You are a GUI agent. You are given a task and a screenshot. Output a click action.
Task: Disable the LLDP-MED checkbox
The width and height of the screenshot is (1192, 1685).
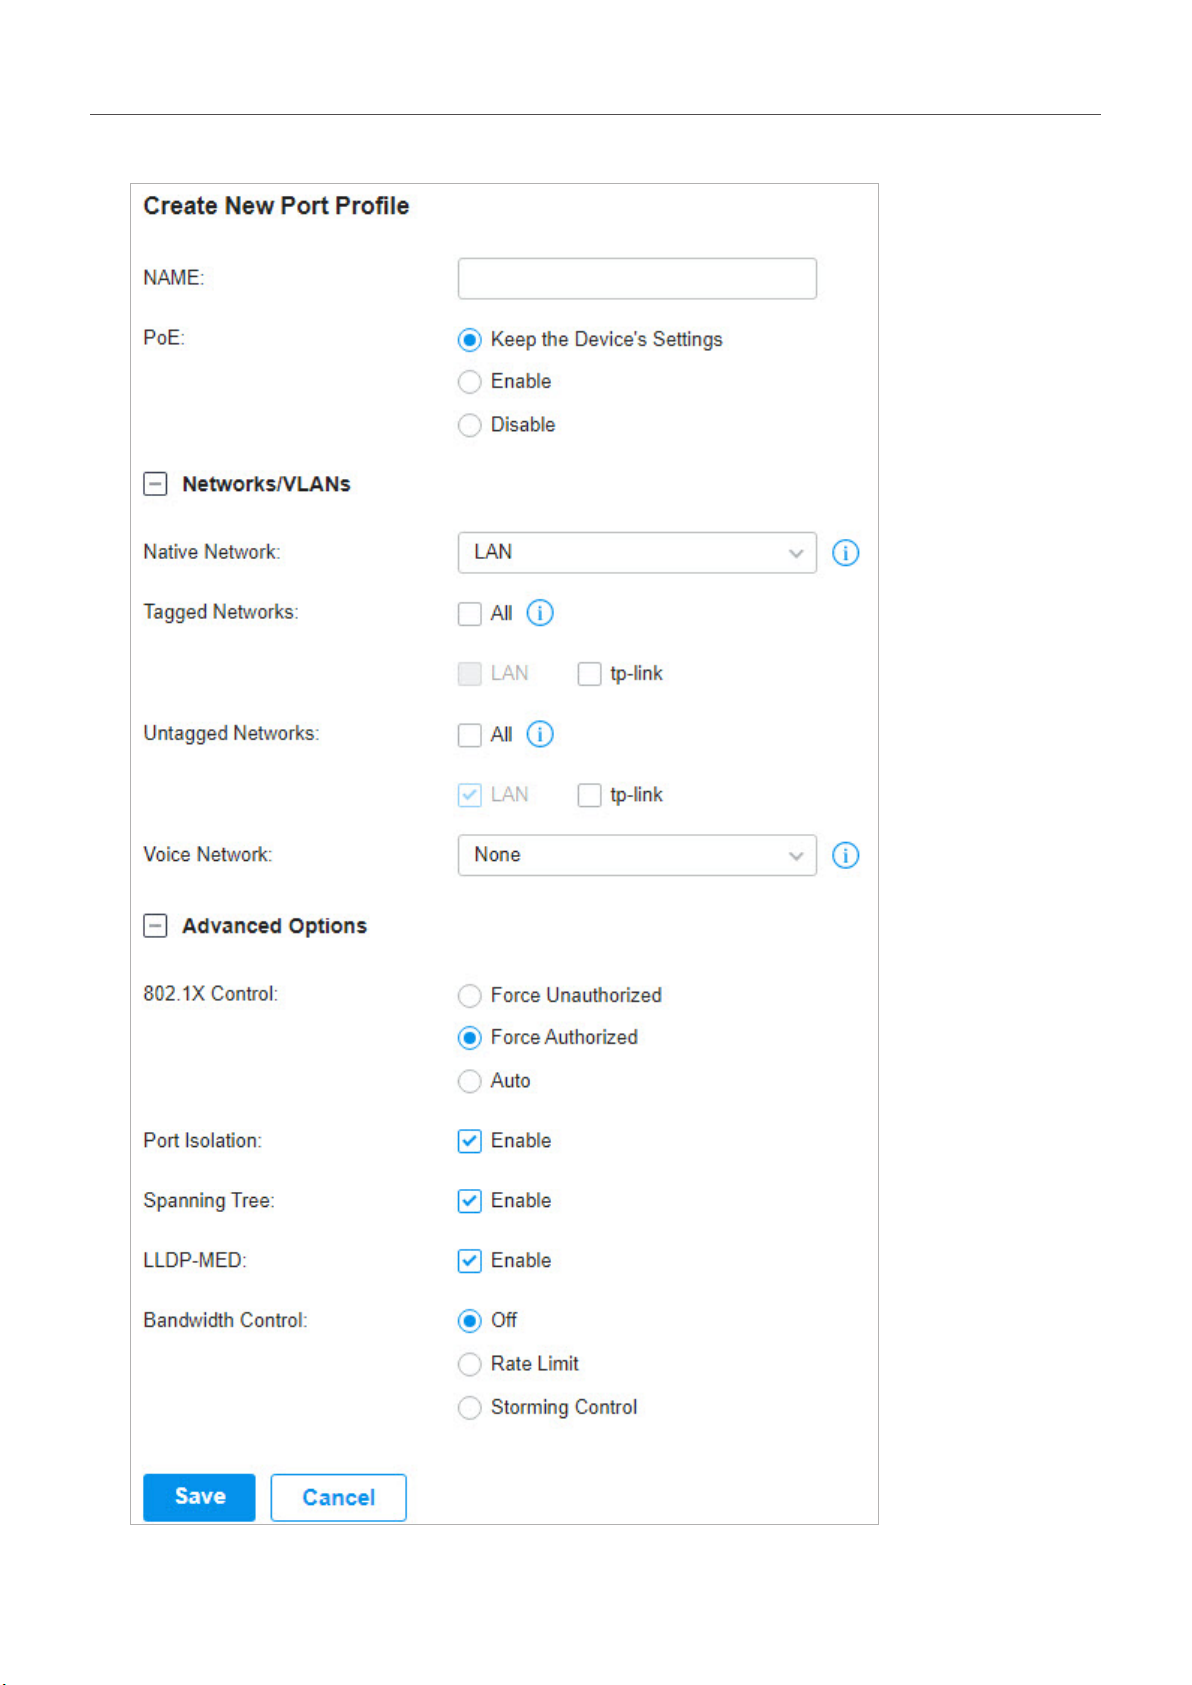(469, 1261)
